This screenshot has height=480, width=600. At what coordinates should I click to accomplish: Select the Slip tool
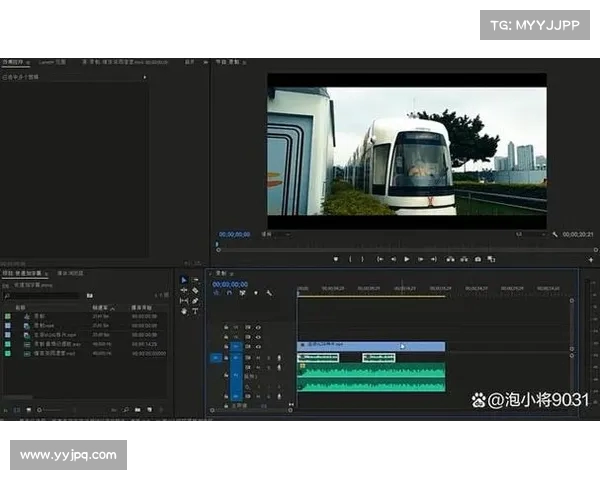click(x=184, y=301)
